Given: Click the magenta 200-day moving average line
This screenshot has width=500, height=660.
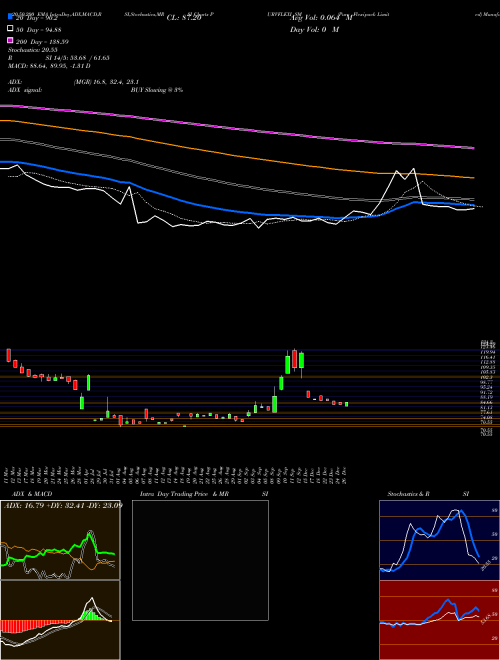Looking at the screenshot, I should (237, 127).
